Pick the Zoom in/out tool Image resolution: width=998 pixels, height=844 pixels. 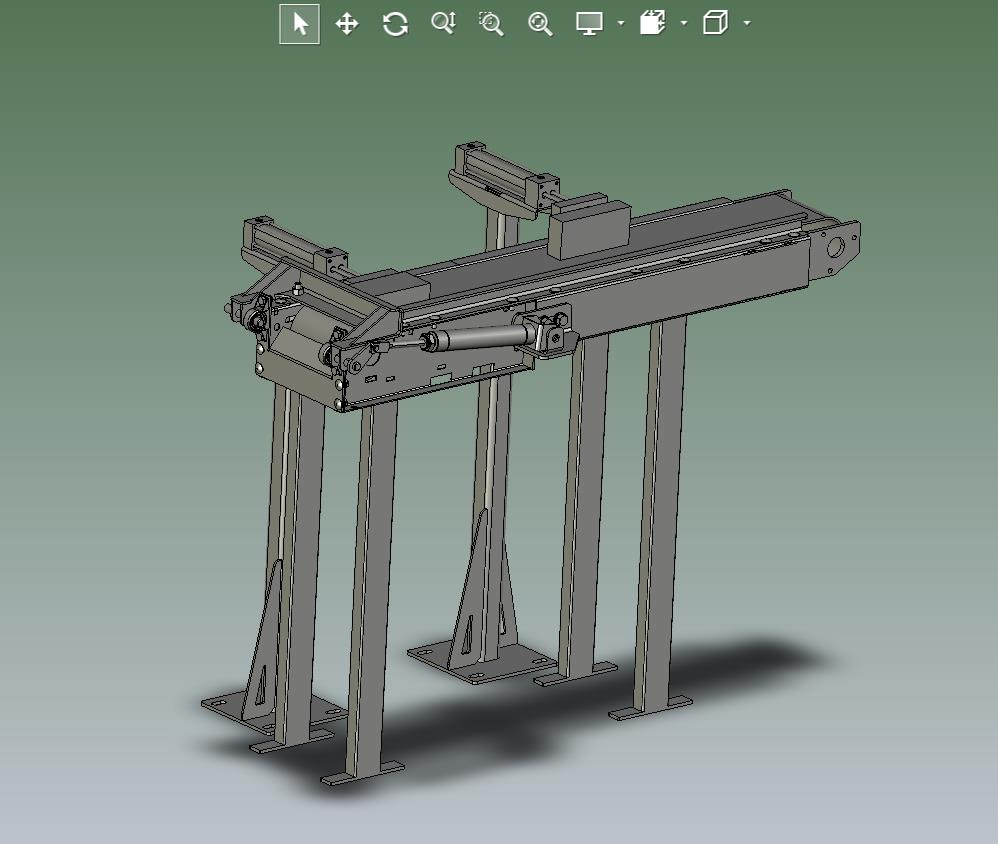tap(444, 24)
